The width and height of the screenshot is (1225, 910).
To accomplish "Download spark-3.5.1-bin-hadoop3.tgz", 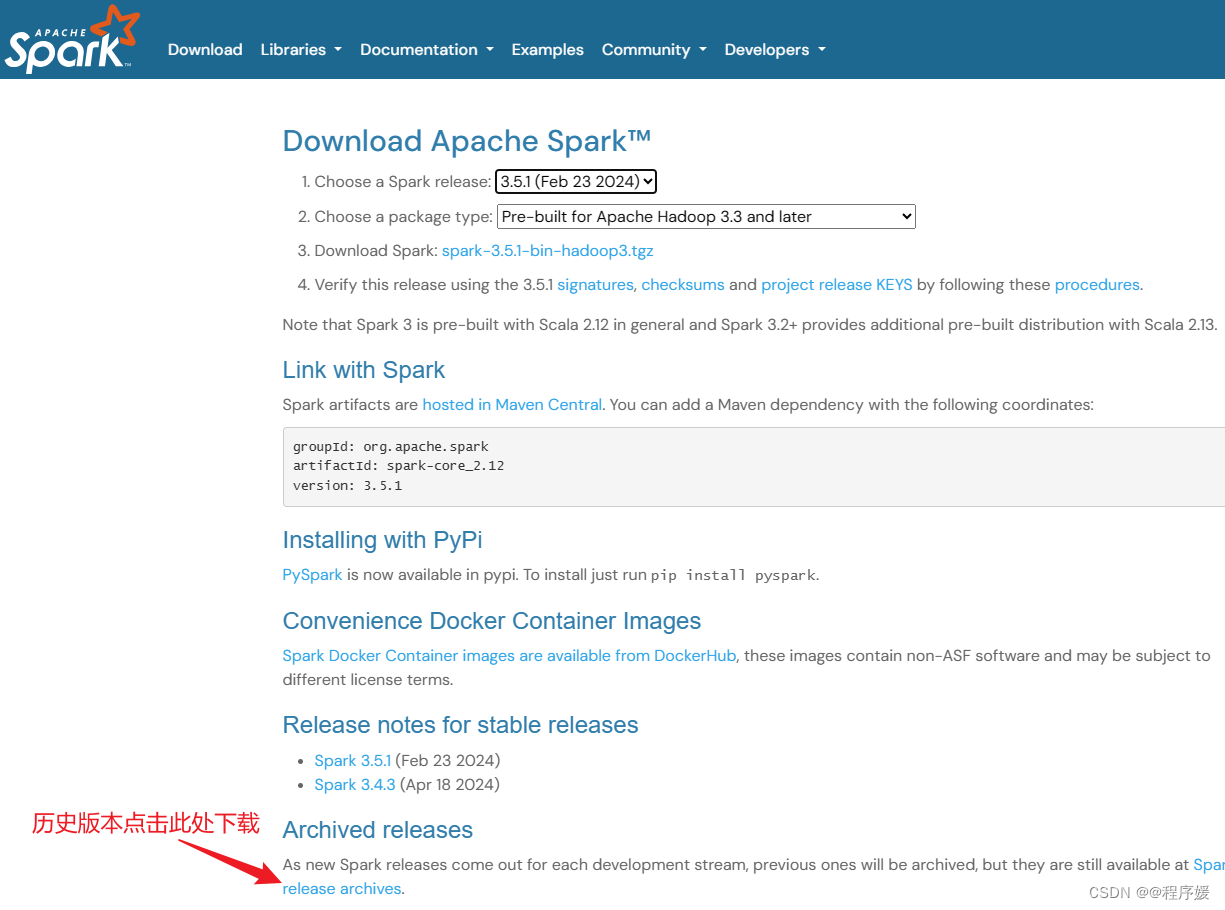I will 547,250.
